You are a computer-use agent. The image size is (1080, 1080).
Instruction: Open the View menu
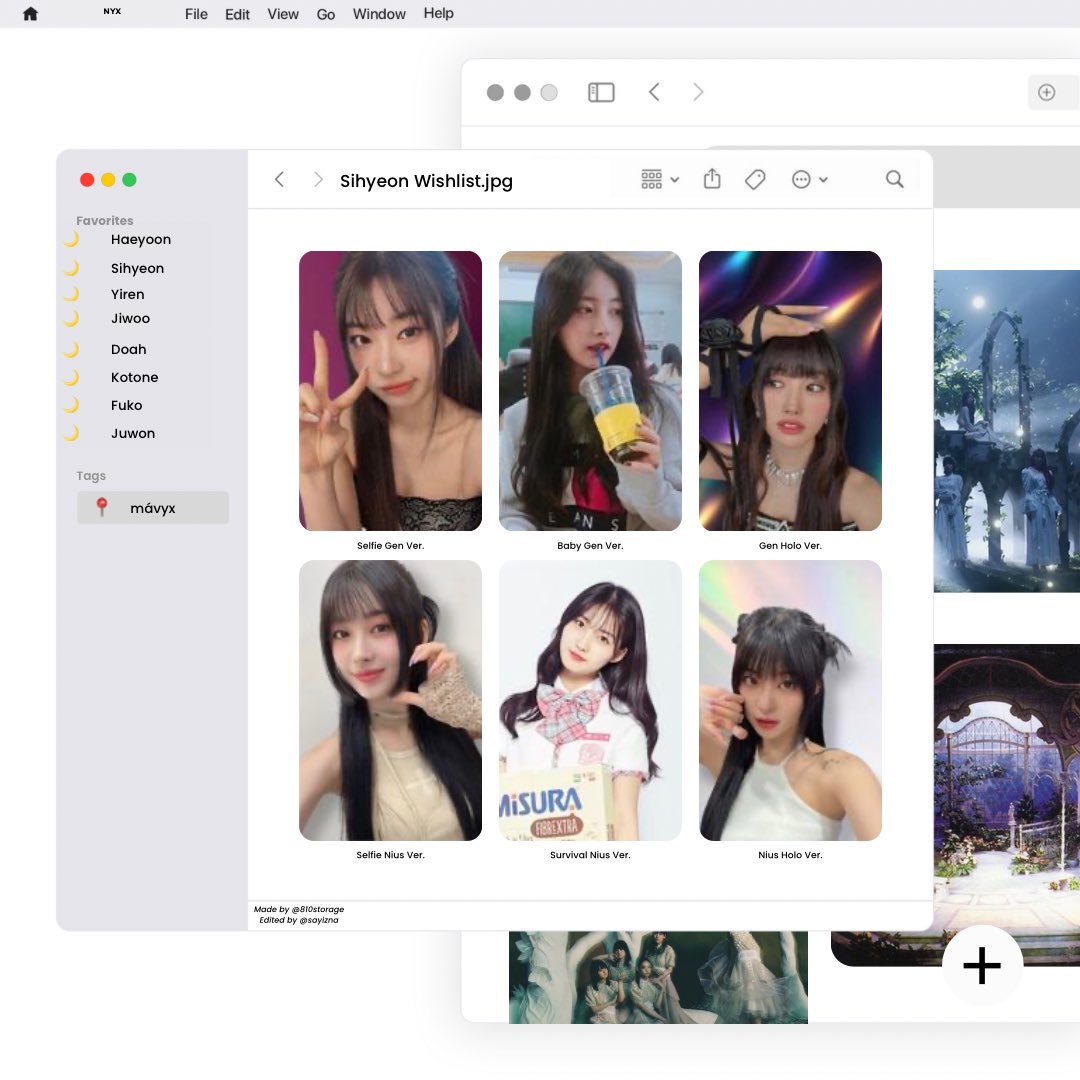tap(283, 14)
